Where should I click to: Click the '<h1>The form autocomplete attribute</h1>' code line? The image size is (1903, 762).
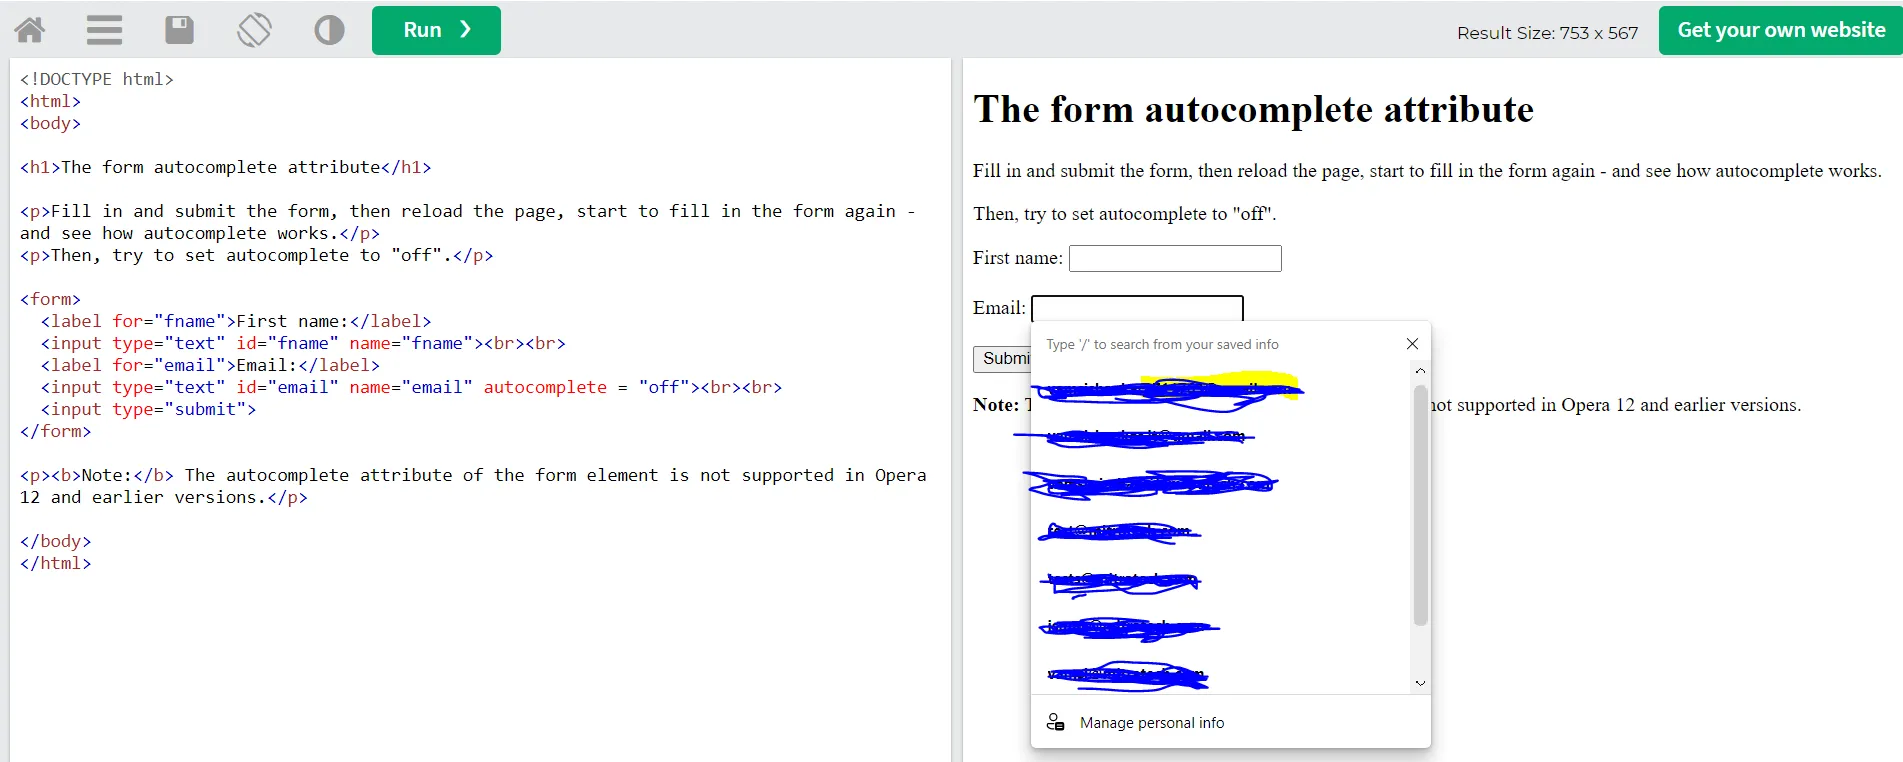pos(226,167)
